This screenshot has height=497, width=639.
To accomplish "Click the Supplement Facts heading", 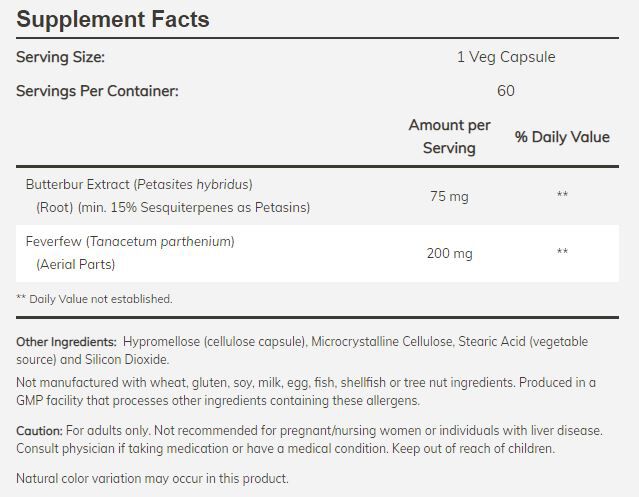I will [113, 19].
